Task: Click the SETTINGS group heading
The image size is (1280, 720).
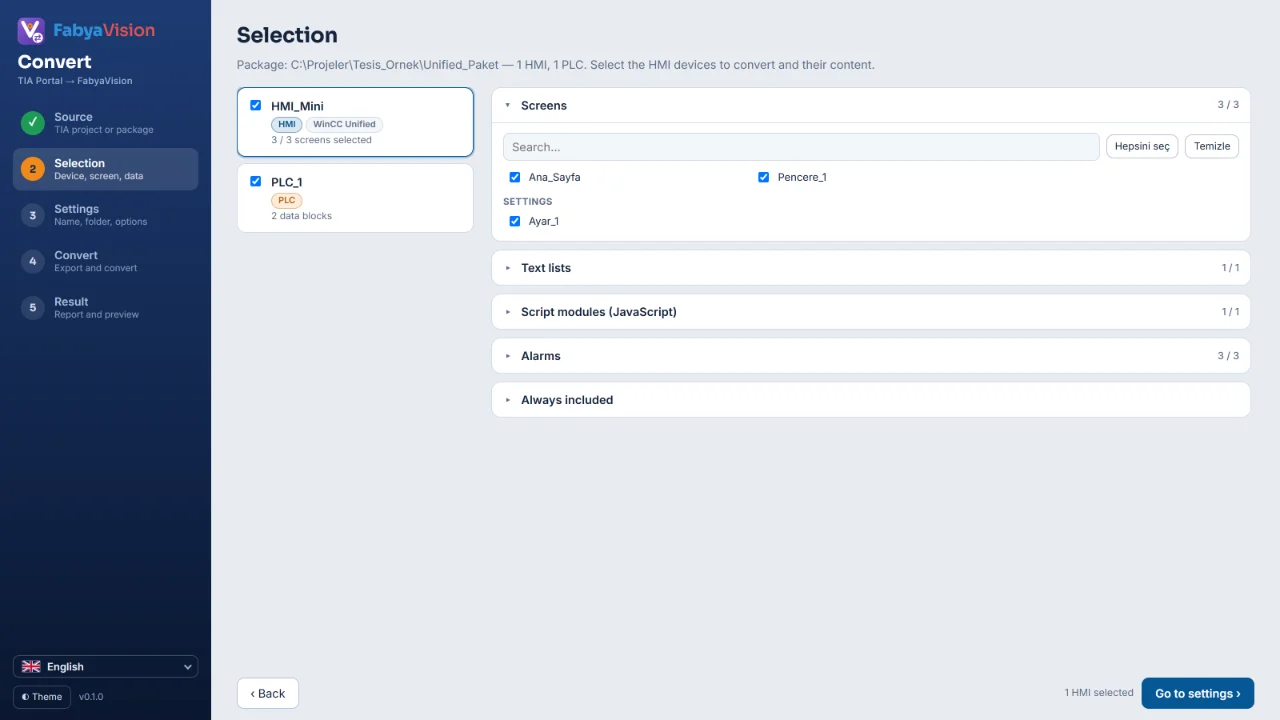Action: coord(527,202)
